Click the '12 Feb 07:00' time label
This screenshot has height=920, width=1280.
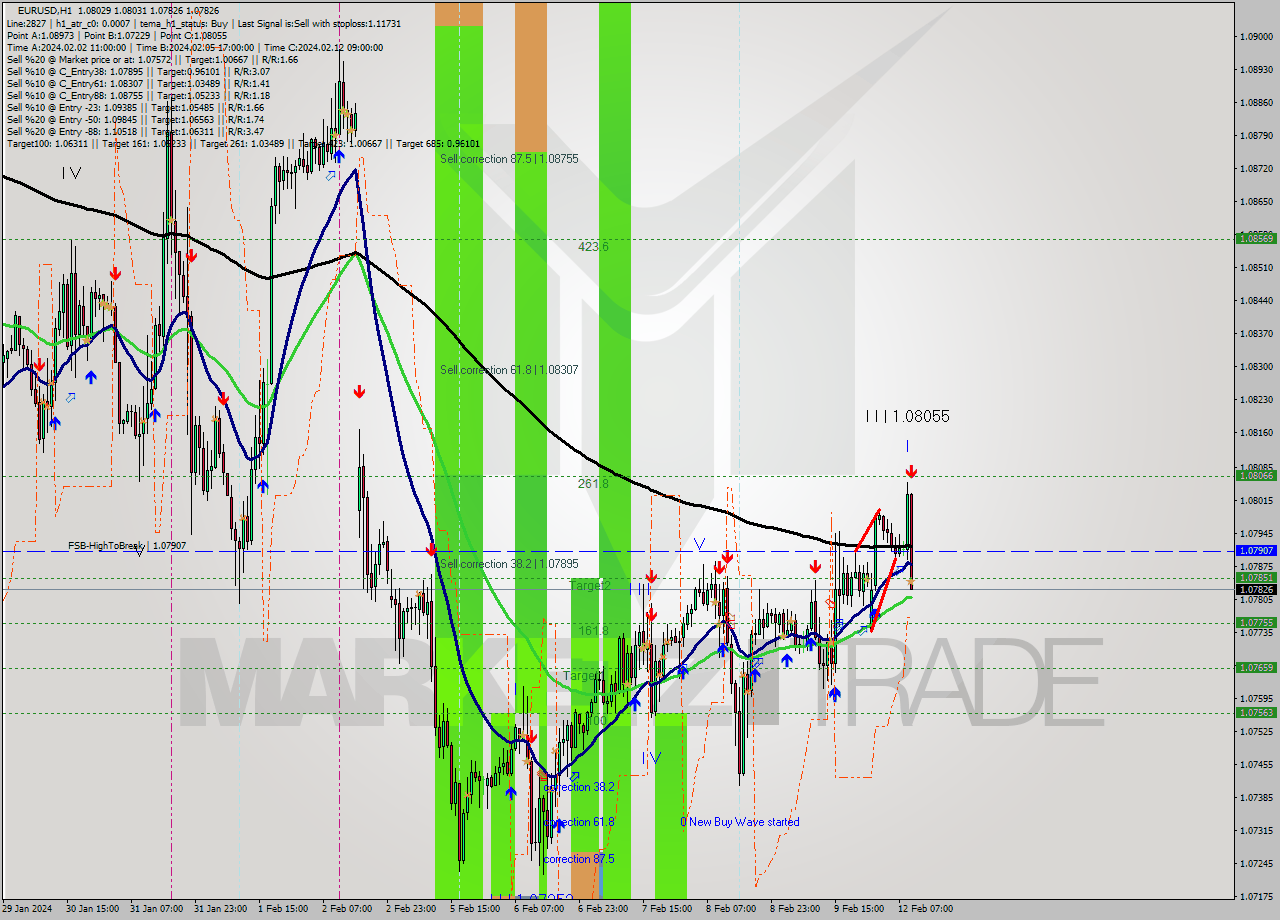925,909
